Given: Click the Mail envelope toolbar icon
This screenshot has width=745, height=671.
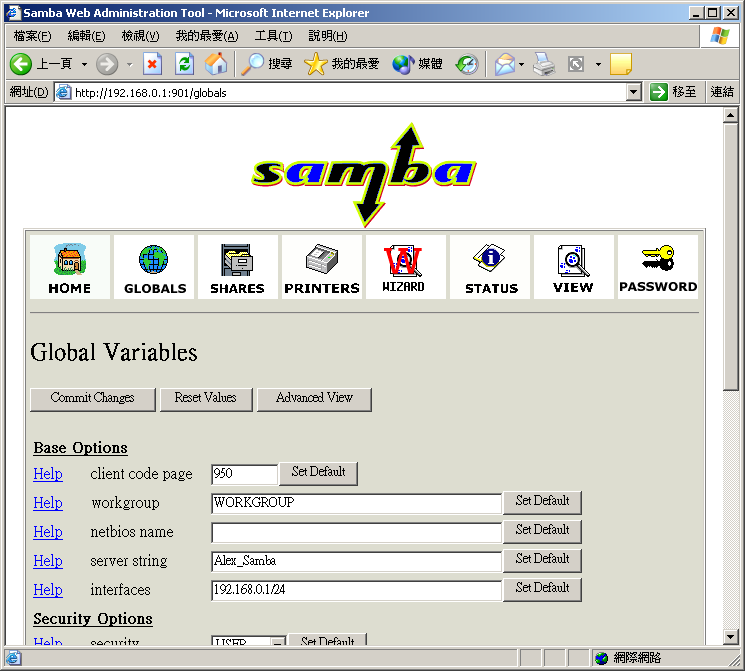Looking at the screenshot, I should [x=505, y=64].
